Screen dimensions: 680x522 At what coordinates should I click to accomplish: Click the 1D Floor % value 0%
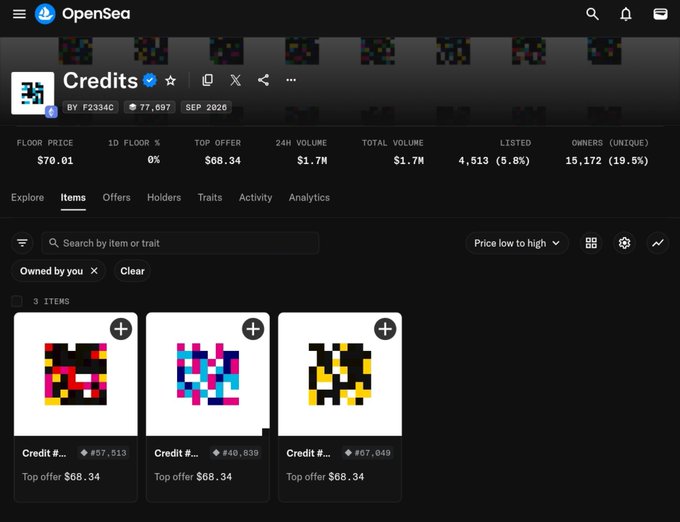(x=154, y=160)
